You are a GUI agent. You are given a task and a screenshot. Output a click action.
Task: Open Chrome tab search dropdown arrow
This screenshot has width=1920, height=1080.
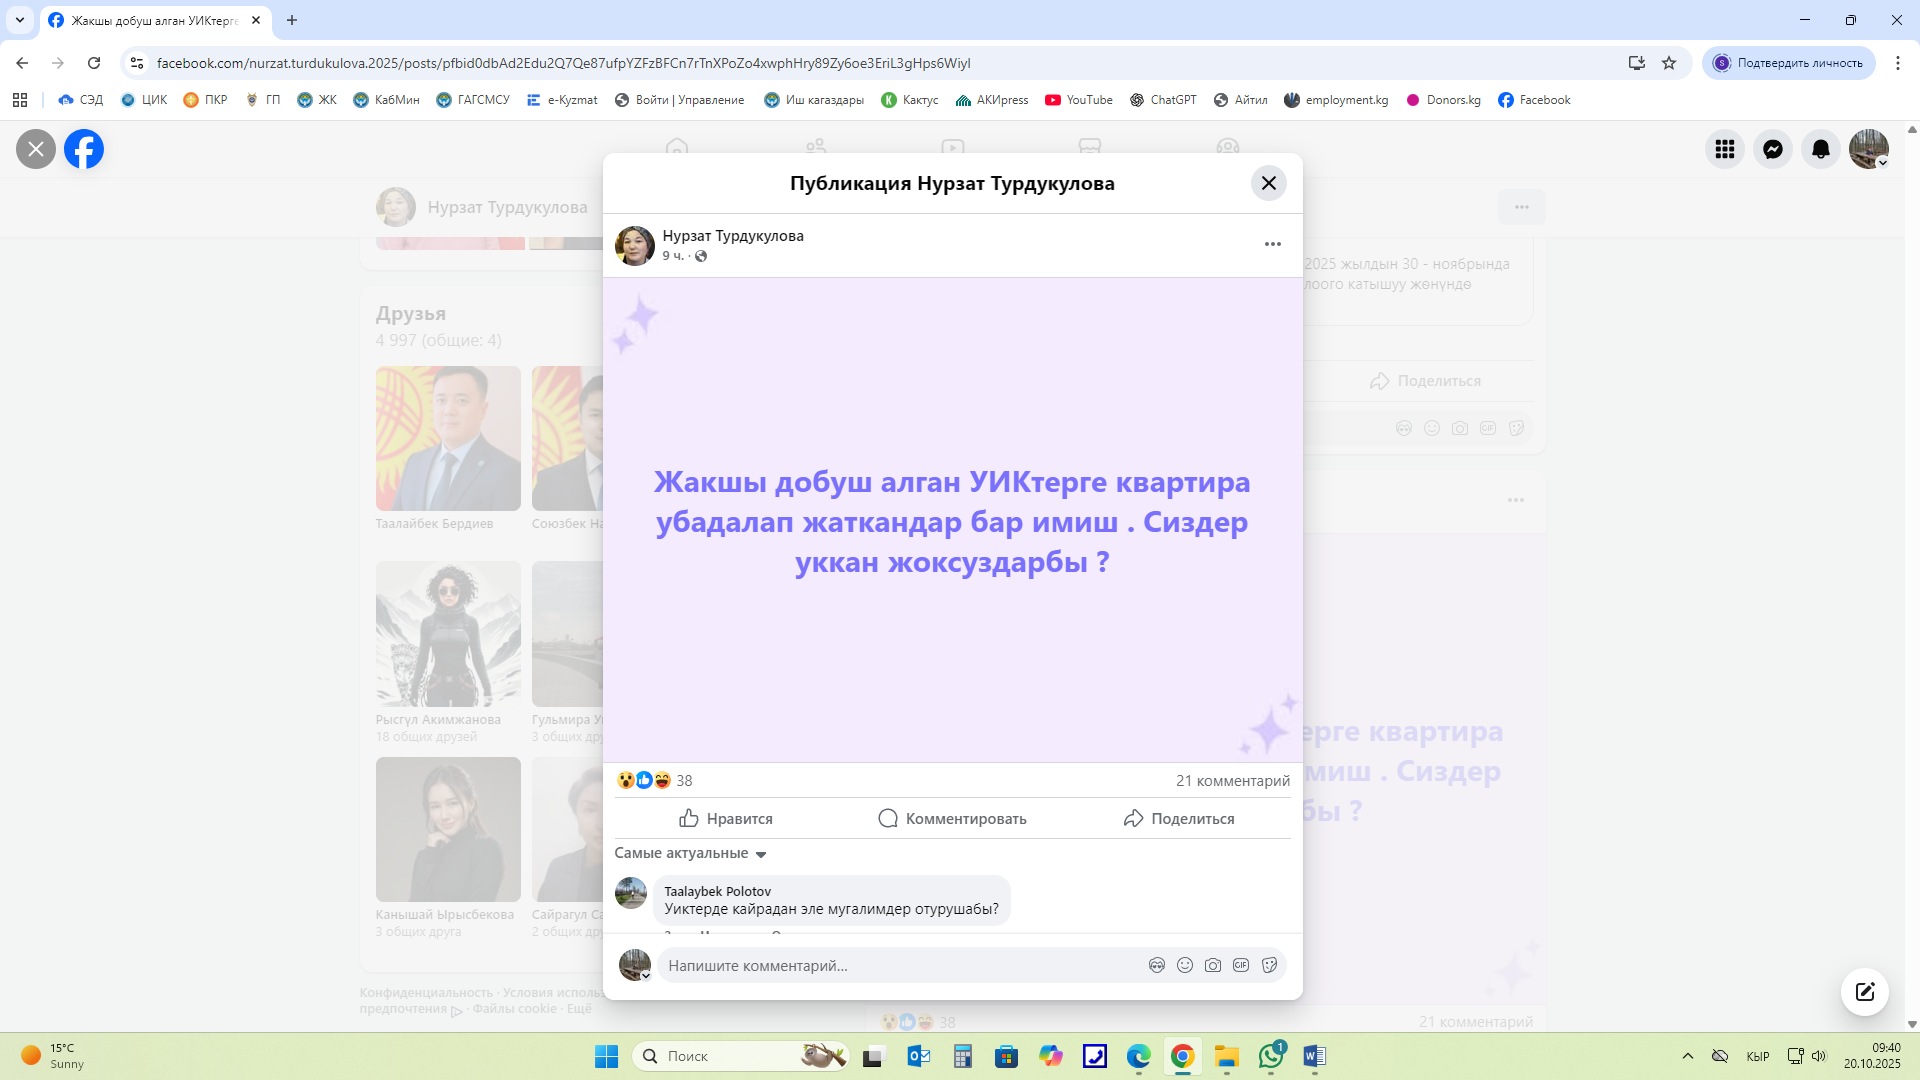pyautogui.click(x=20, y=20)
